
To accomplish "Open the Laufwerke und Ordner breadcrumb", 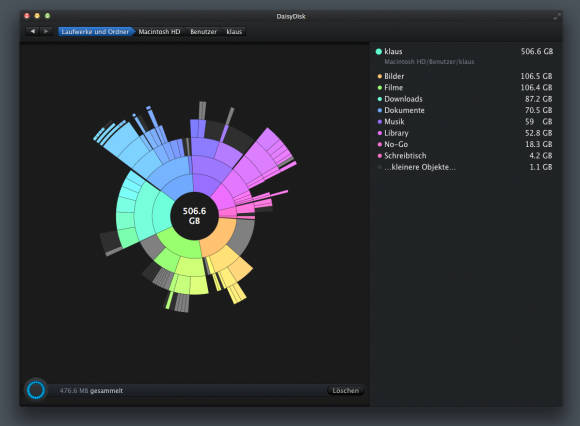I will pos(95,32).
